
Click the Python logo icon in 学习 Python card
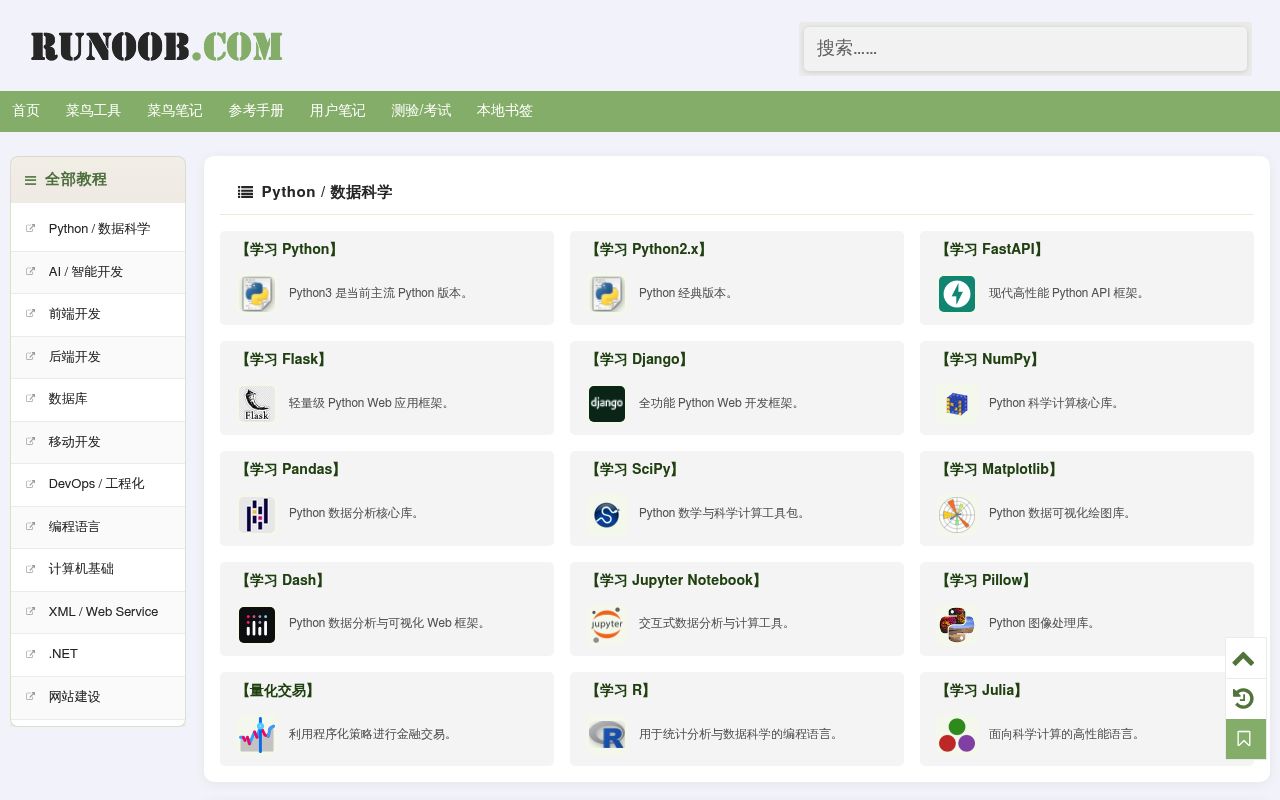coord(257,294)
